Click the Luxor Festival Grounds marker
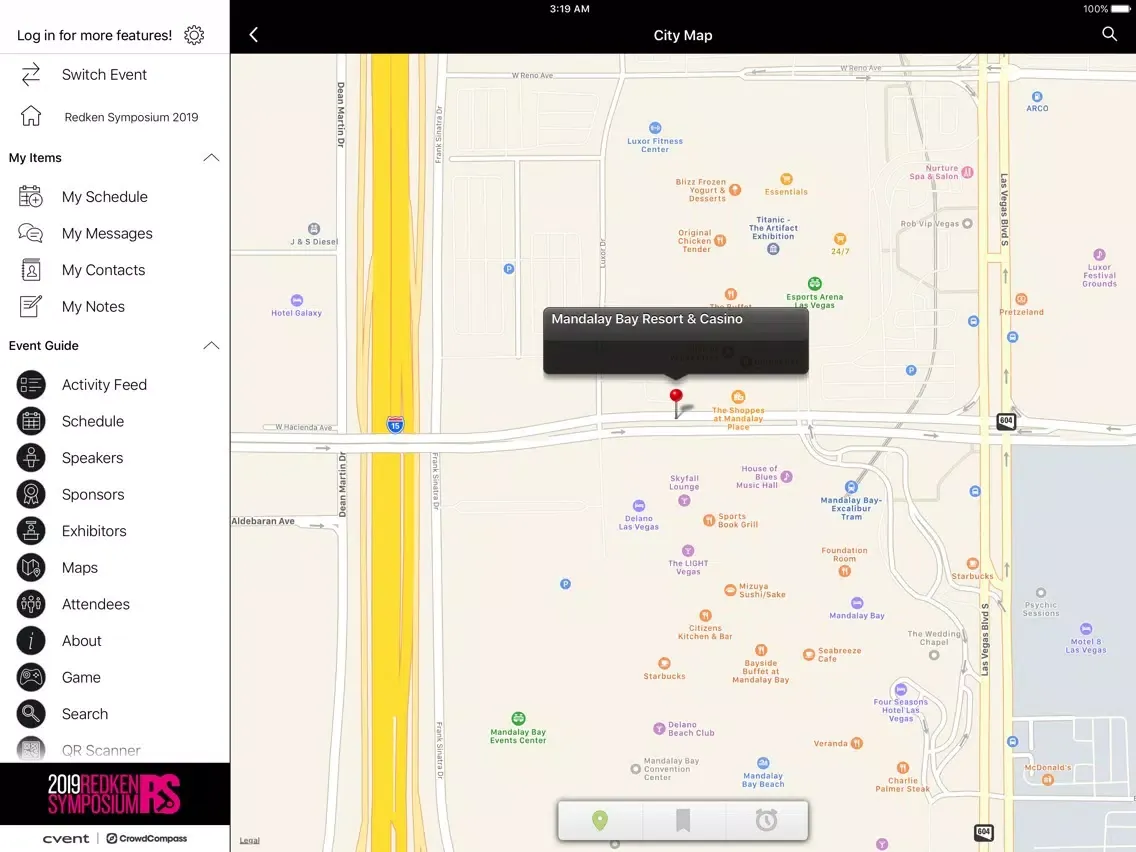The width and height of the screenshot is (1136, 852). pos(1099,254)
